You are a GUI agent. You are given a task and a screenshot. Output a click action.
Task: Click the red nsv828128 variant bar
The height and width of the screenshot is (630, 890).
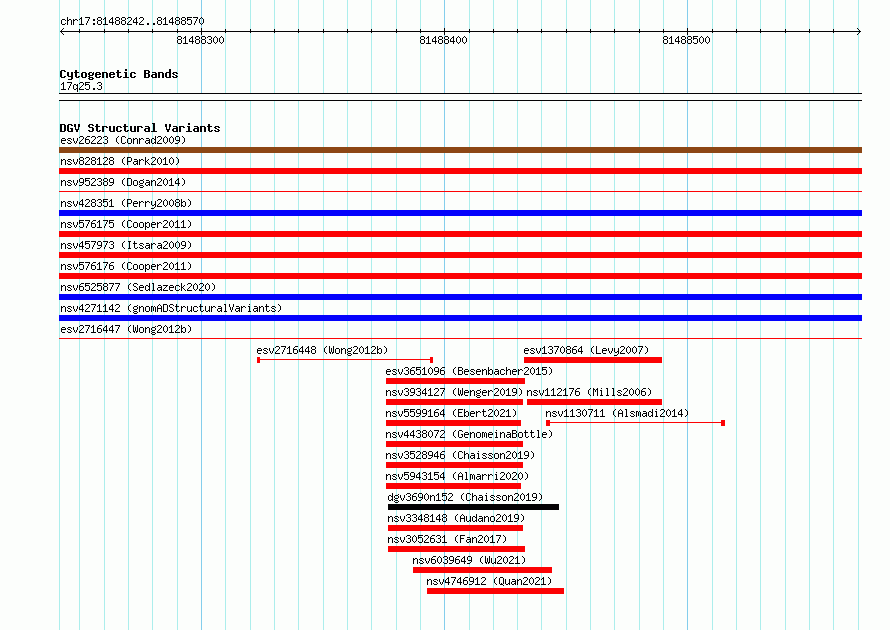(460, 171)
